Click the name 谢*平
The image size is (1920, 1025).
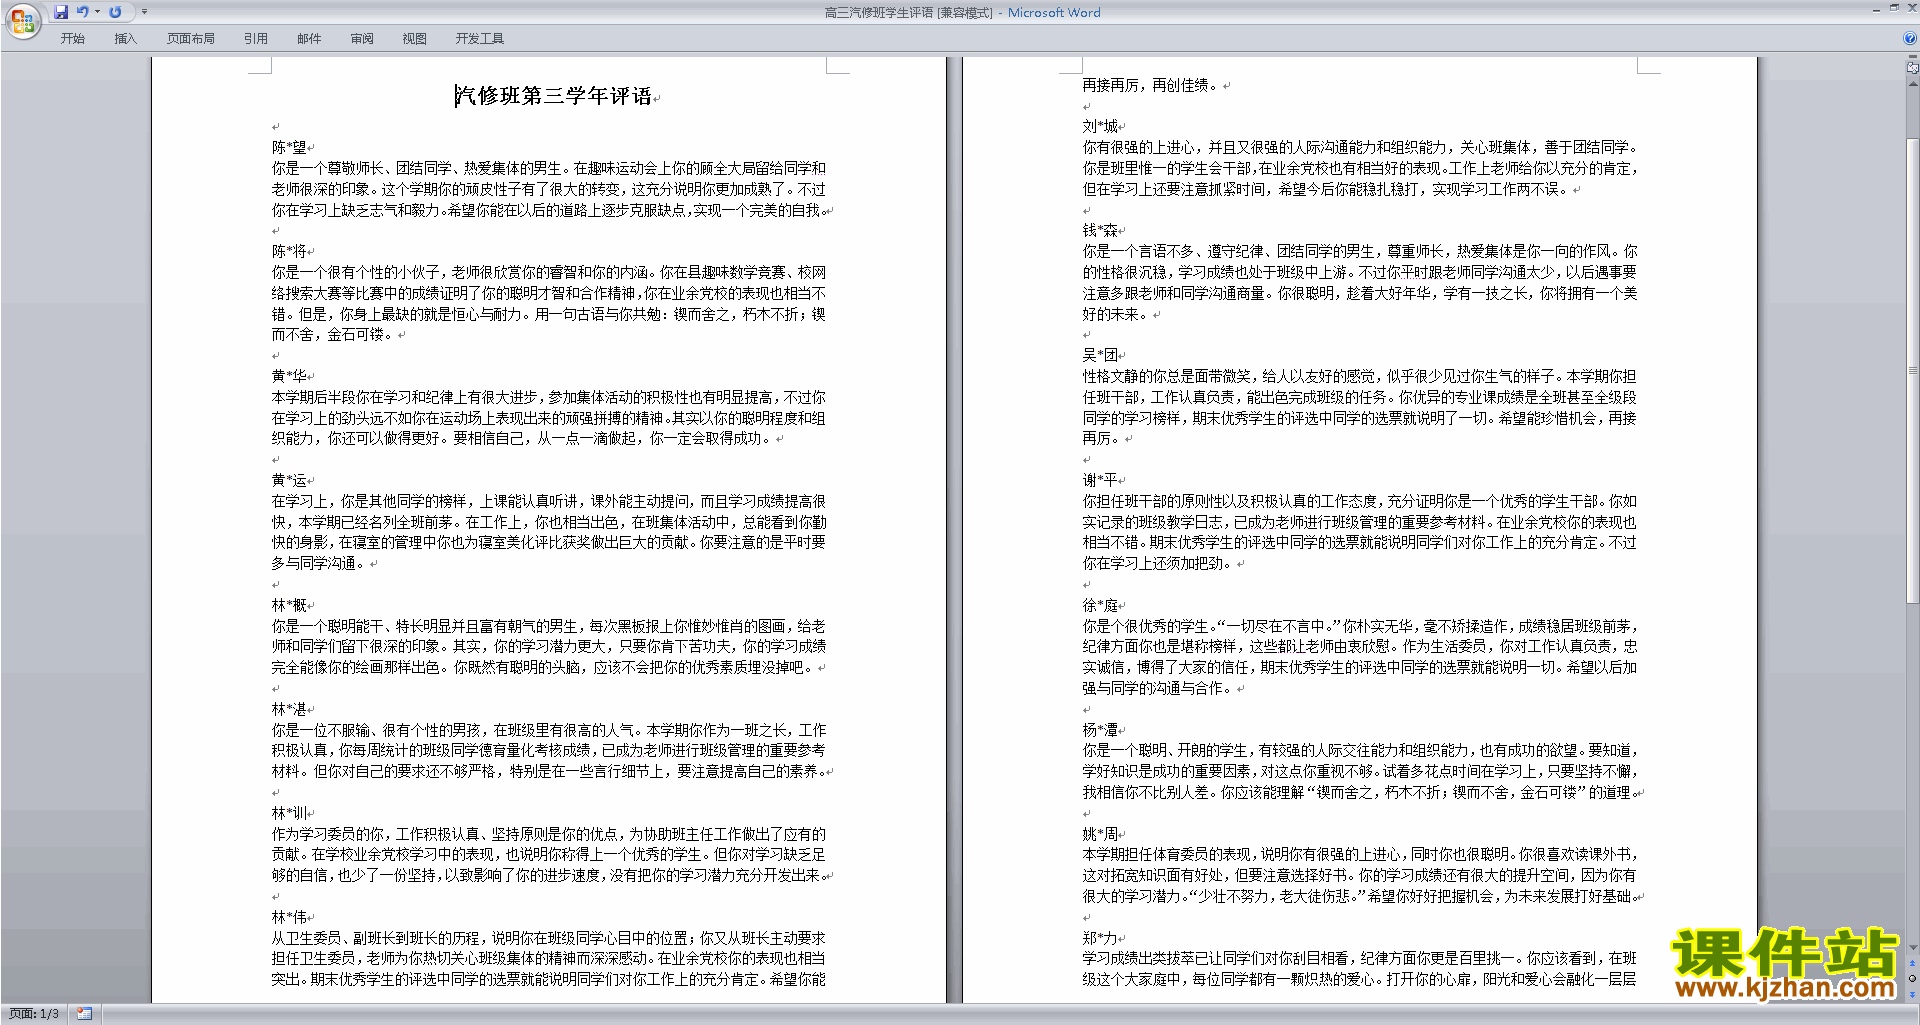1100,480
